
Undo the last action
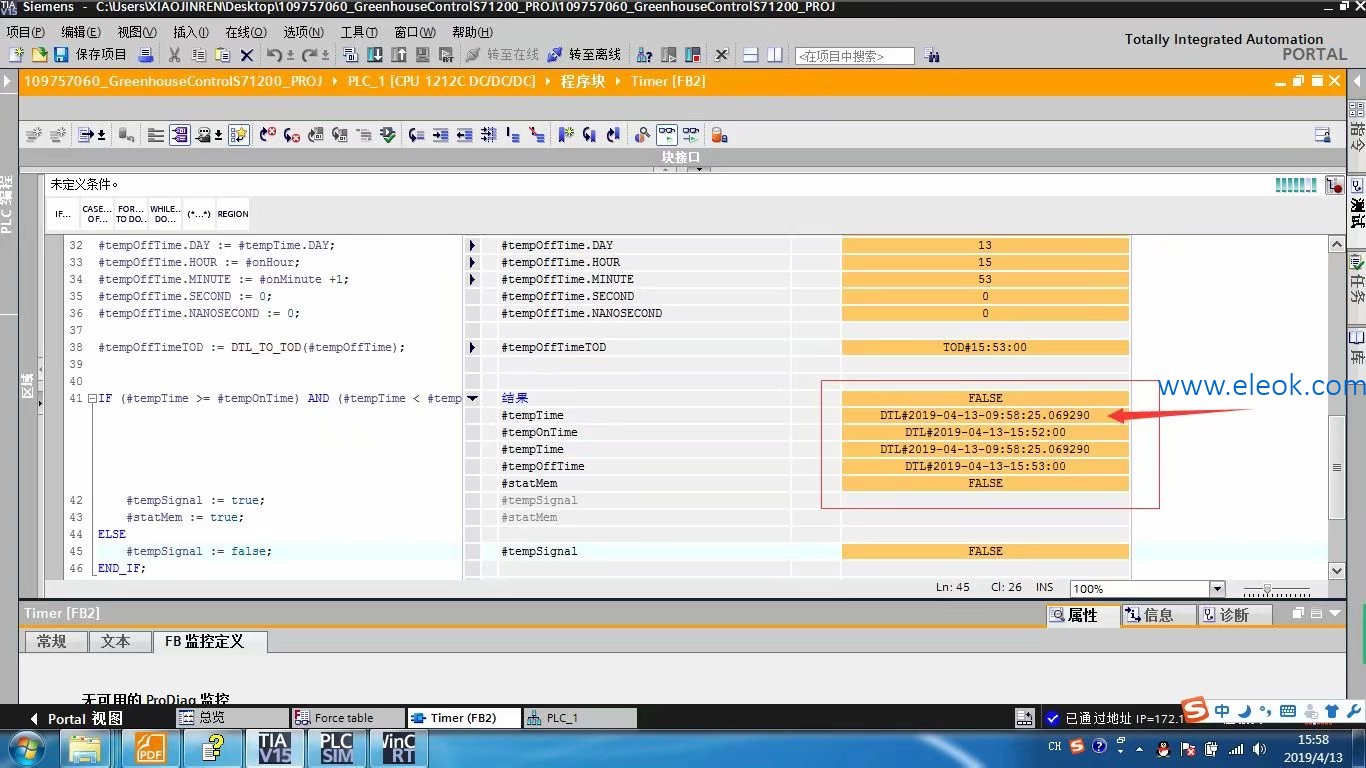tap(275, 55)
